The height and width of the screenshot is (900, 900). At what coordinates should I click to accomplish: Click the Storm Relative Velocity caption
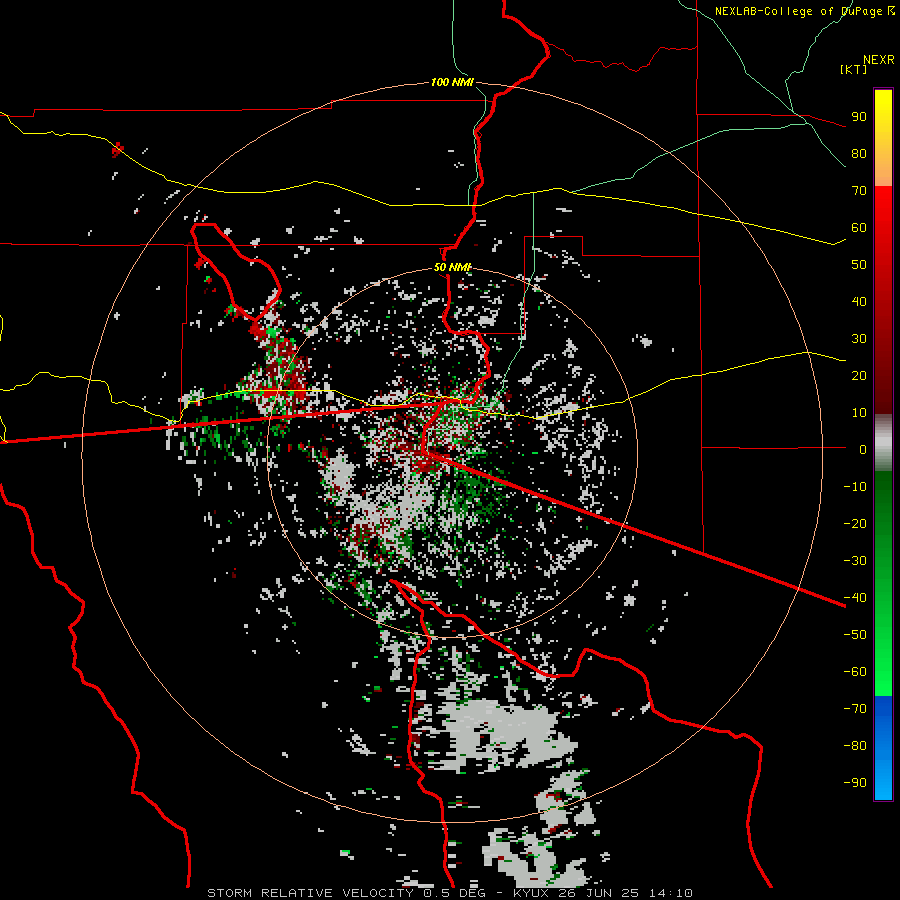(x=450, y=893)
